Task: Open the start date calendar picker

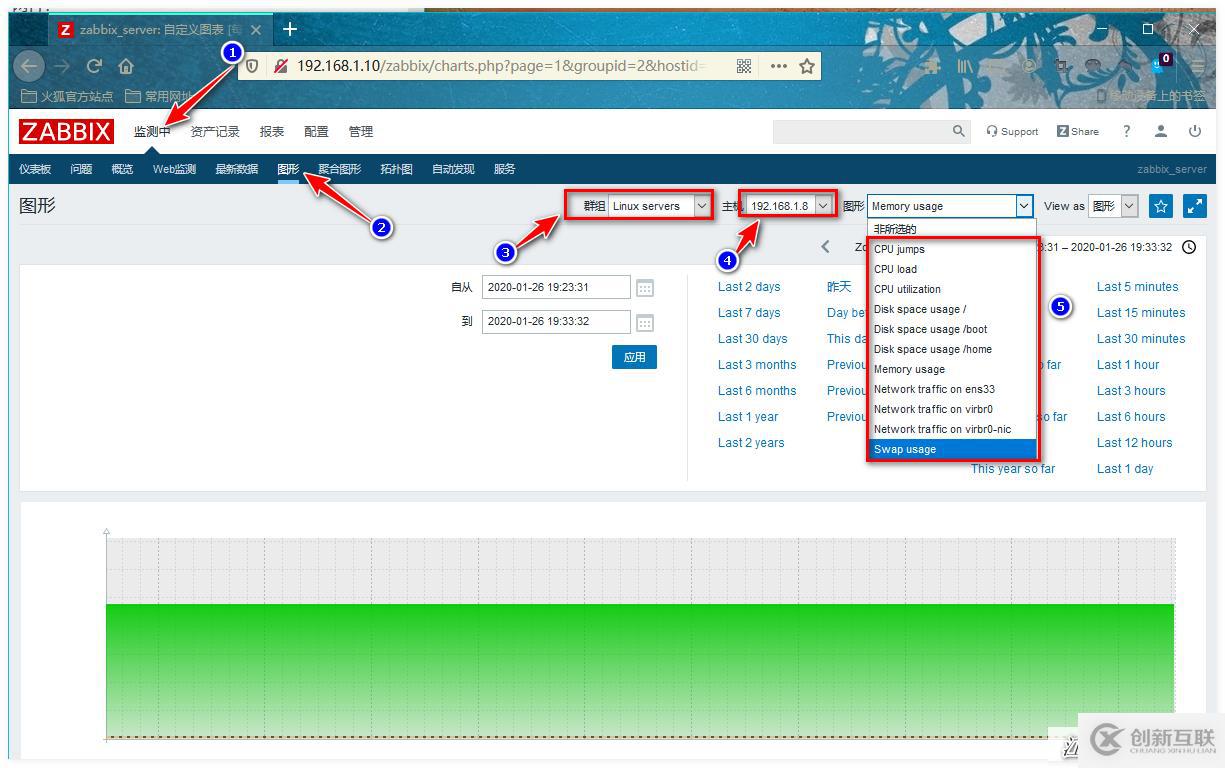Action: (x=645, y=288)
